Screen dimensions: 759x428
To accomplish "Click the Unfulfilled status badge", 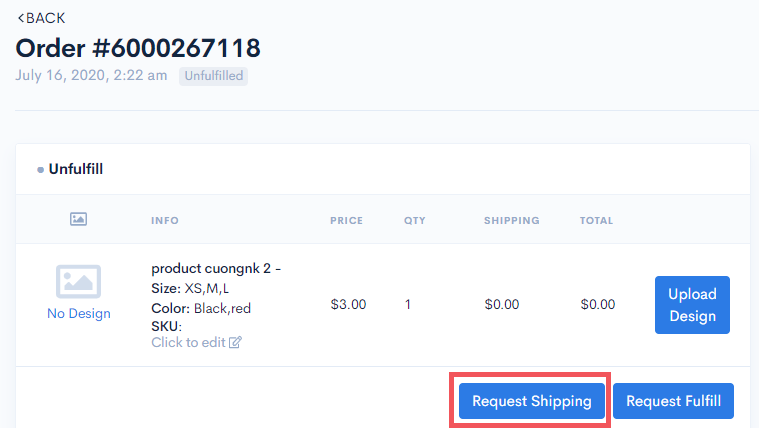I will coord(213,75).
